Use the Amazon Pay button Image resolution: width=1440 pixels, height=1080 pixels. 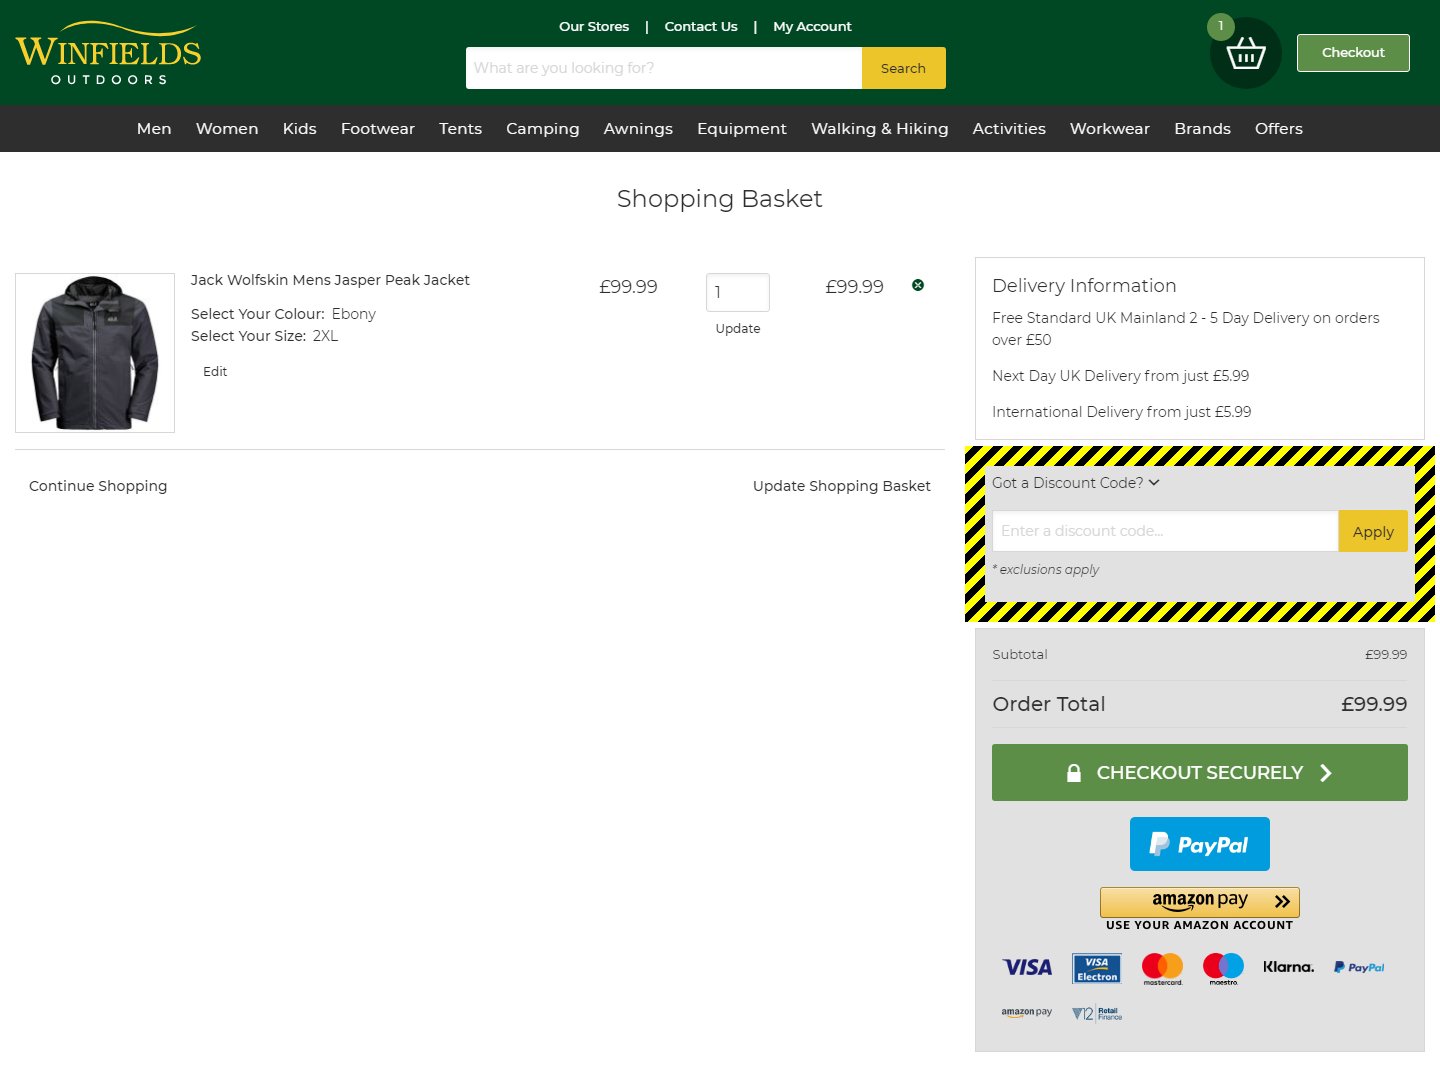[1200, 902]
